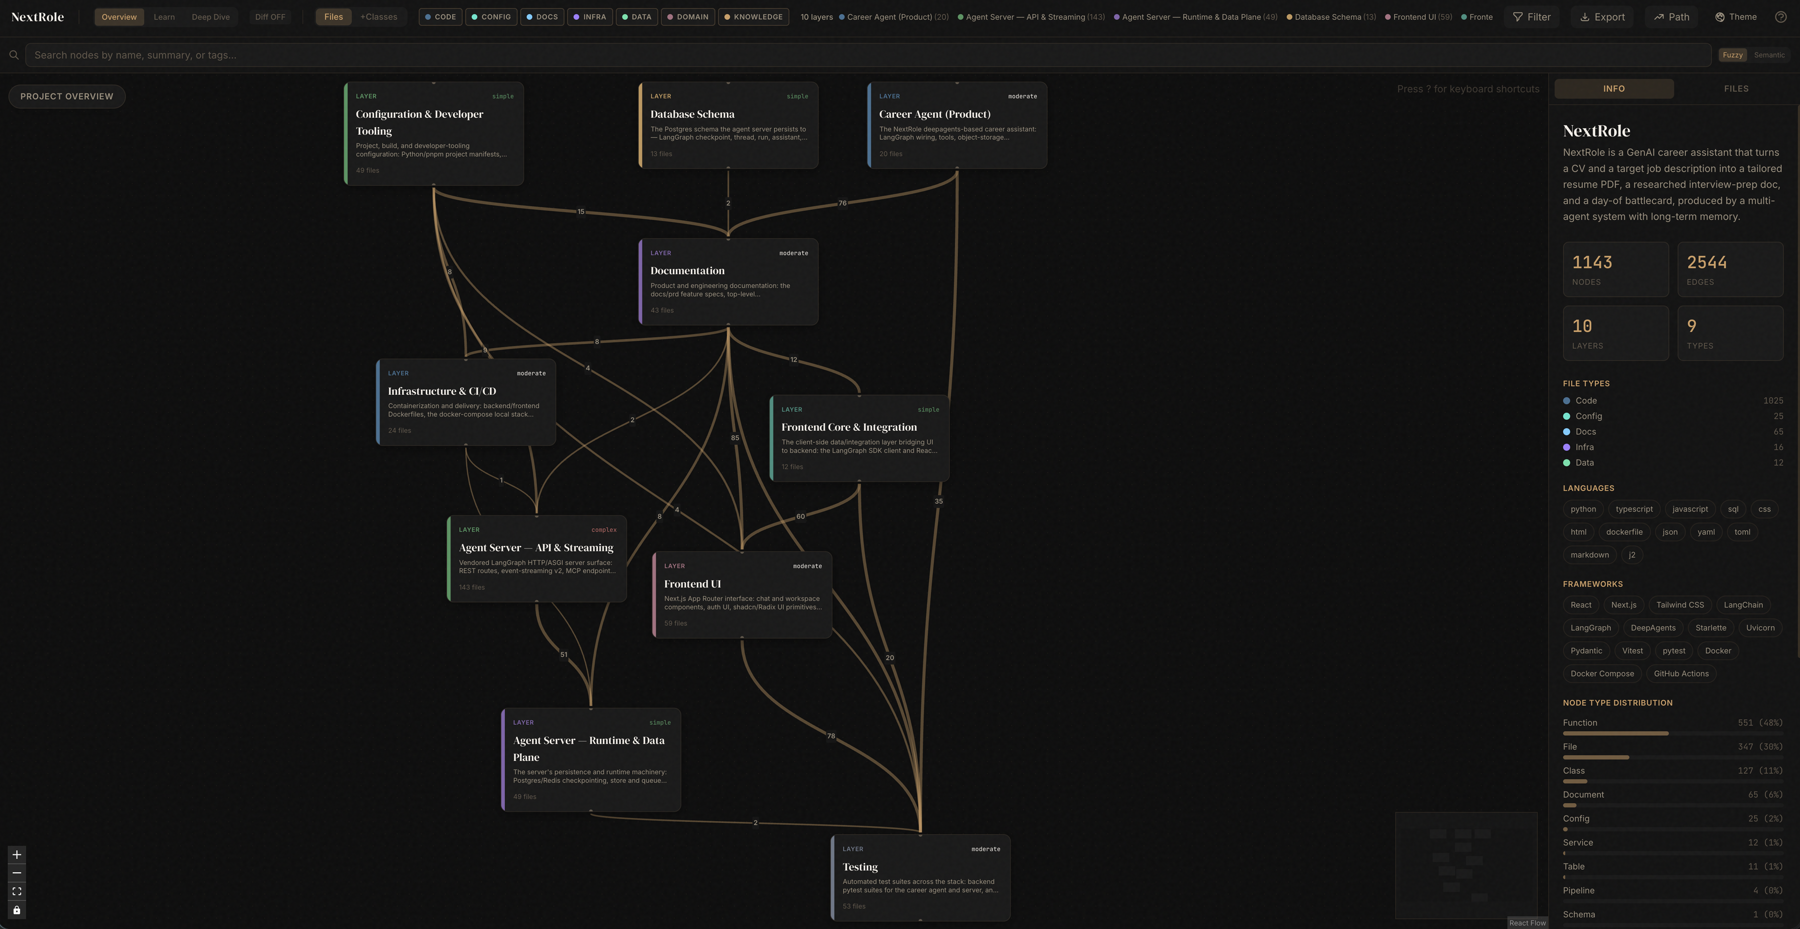Viewport: 1800px width, 929px height.
Task: Open the FILES panel tab
Action: point(1736,89)
